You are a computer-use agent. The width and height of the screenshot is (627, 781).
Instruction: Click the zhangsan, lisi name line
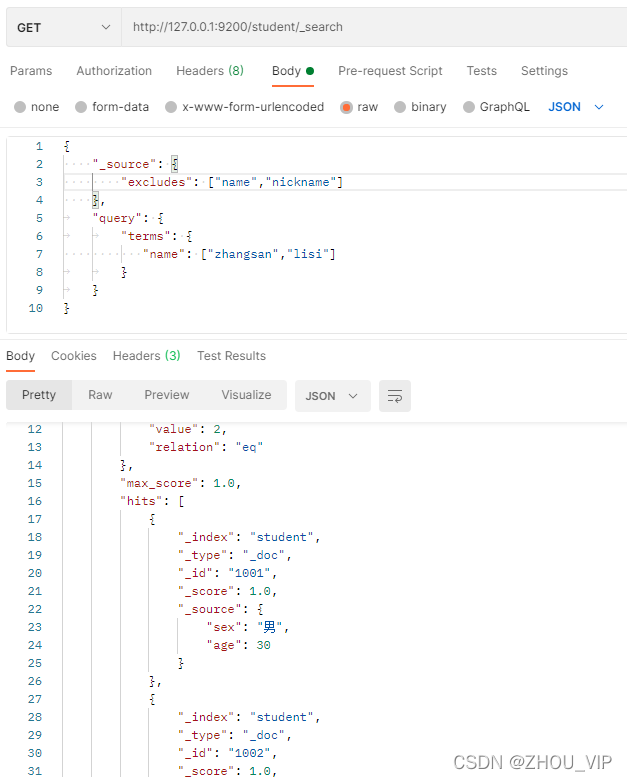point(239,255)
